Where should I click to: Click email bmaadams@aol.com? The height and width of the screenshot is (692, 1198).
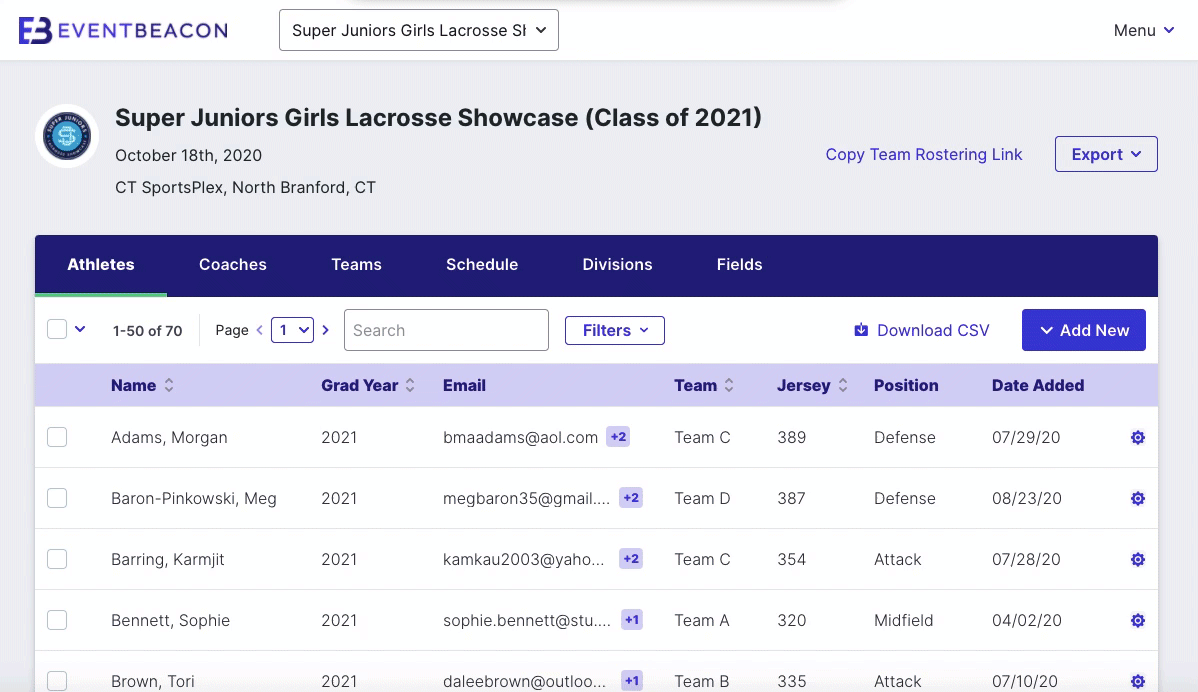(x=520, y=438)
